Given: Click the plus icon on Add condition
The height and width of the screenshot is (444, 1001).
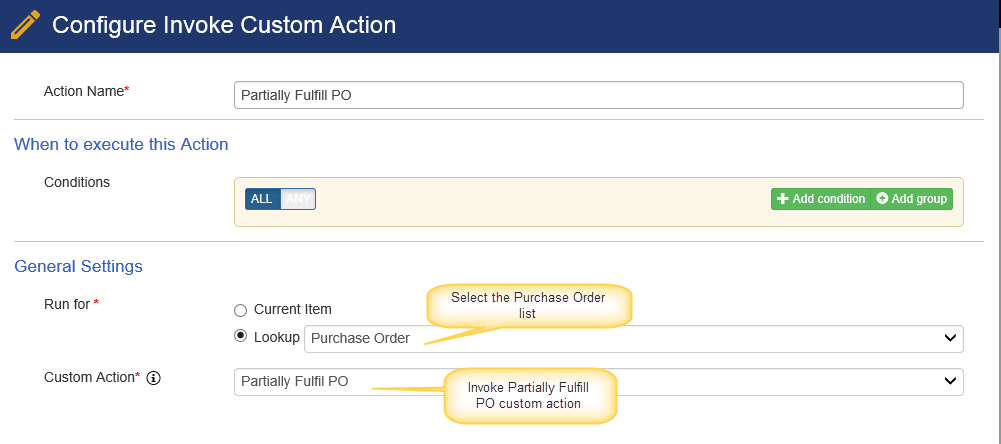Looking at the screenshot, I should (x=783, y=199).
